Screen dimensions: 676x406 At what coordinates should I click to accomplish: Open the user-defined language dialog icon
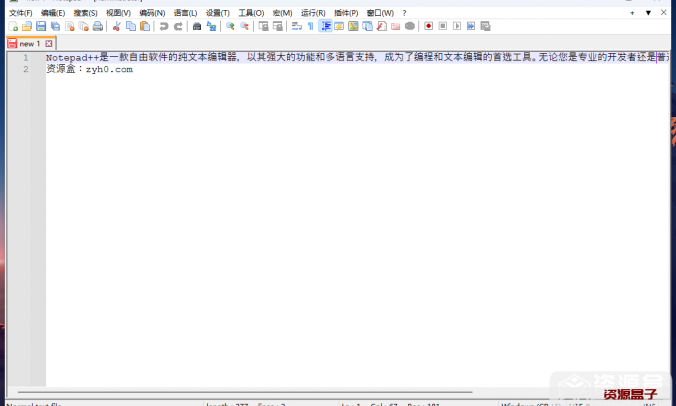[339, 26]
